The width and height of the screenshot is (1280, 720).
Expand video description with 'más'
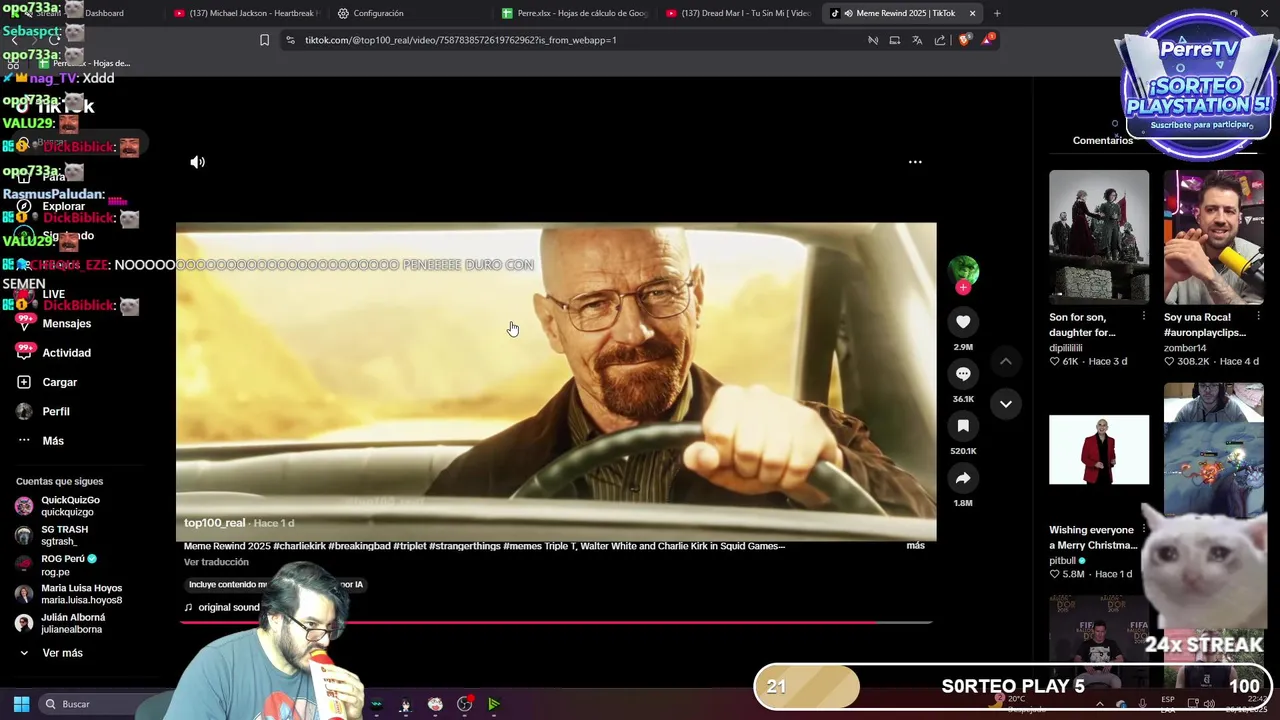(x=915, y=546)
